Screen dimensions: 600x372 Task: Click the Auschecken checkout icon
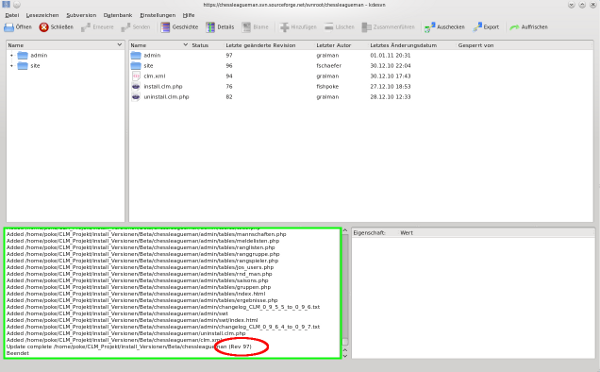(430, 27)
